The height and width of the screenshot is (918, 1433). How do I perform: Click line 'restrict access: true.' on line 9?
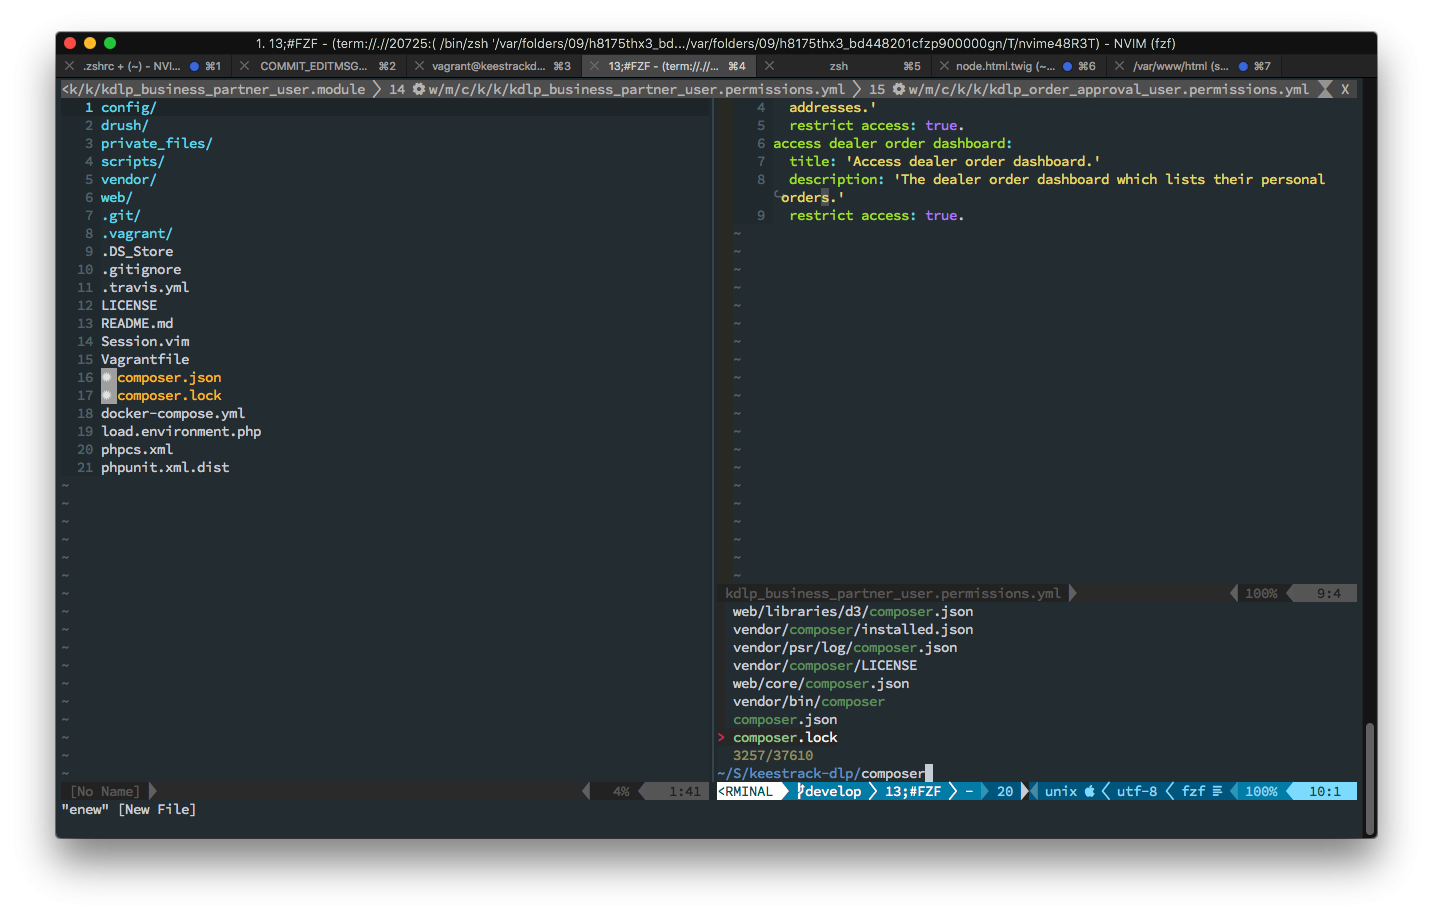coord(877,215)
